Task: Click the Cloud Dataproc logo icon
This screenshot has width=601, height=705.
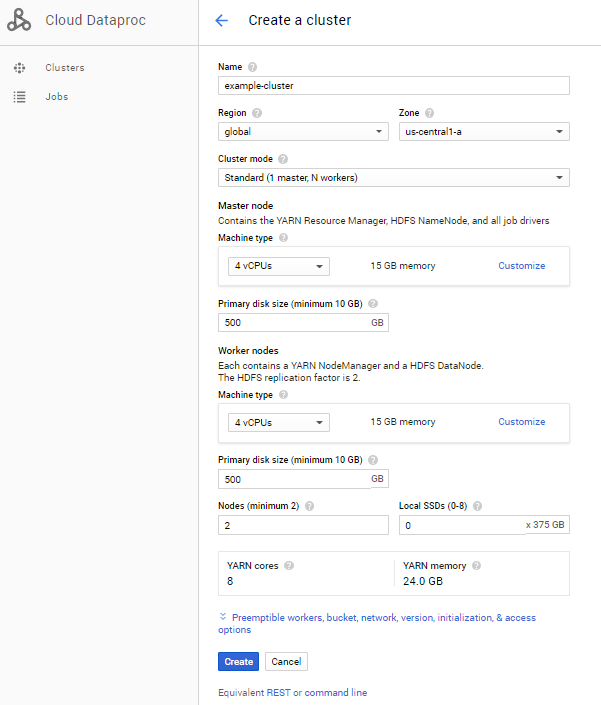Action: click(19, 20)
